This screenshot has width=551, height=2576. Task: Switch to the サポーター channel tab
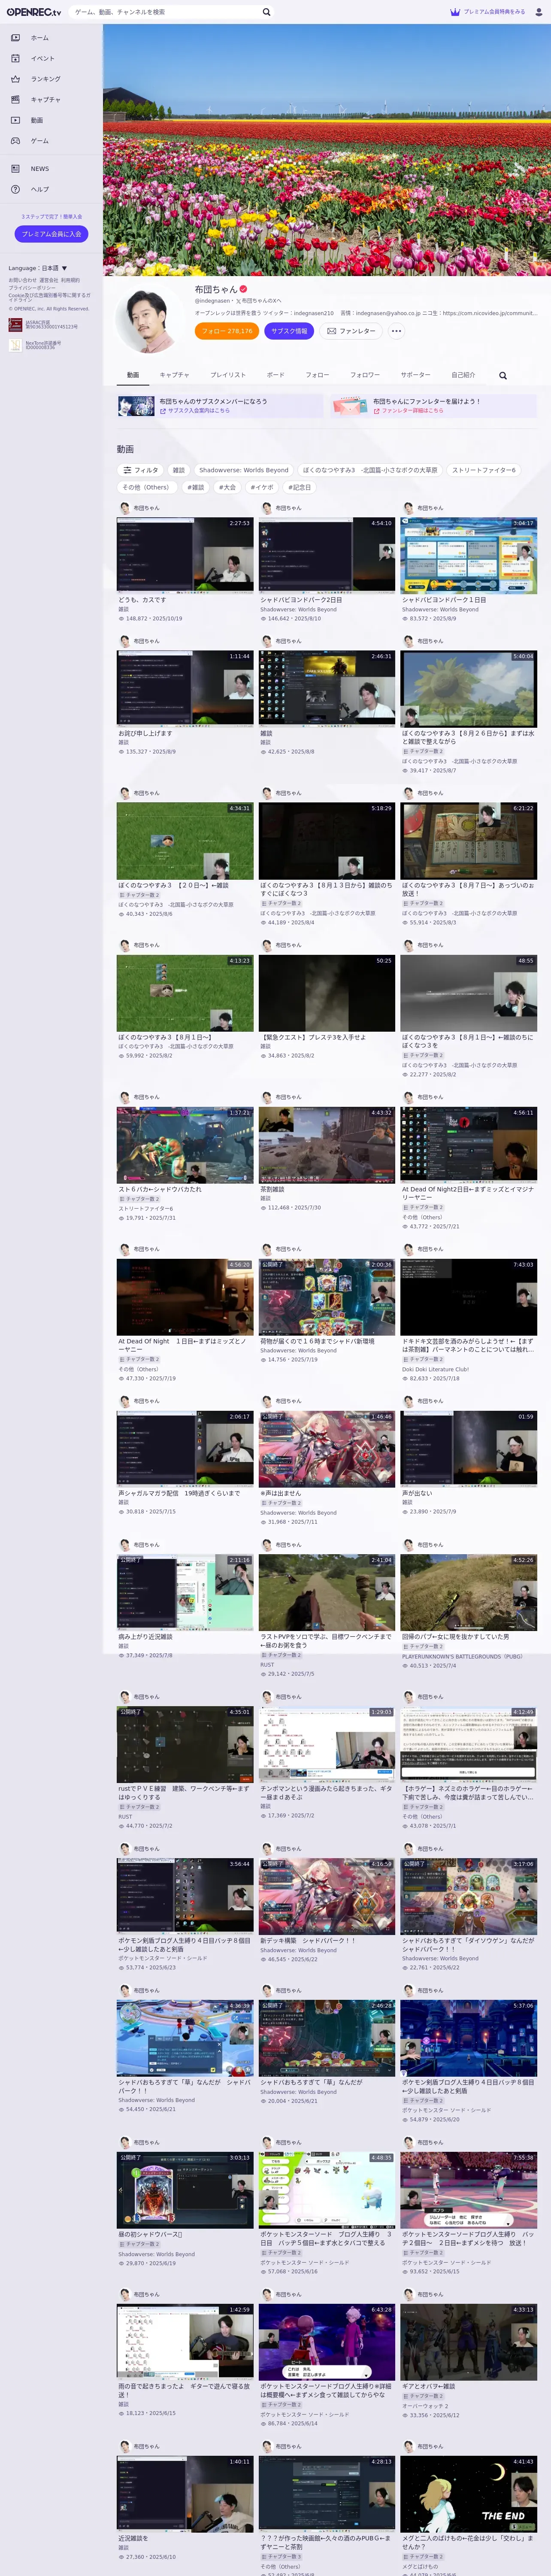click(415, 375)
